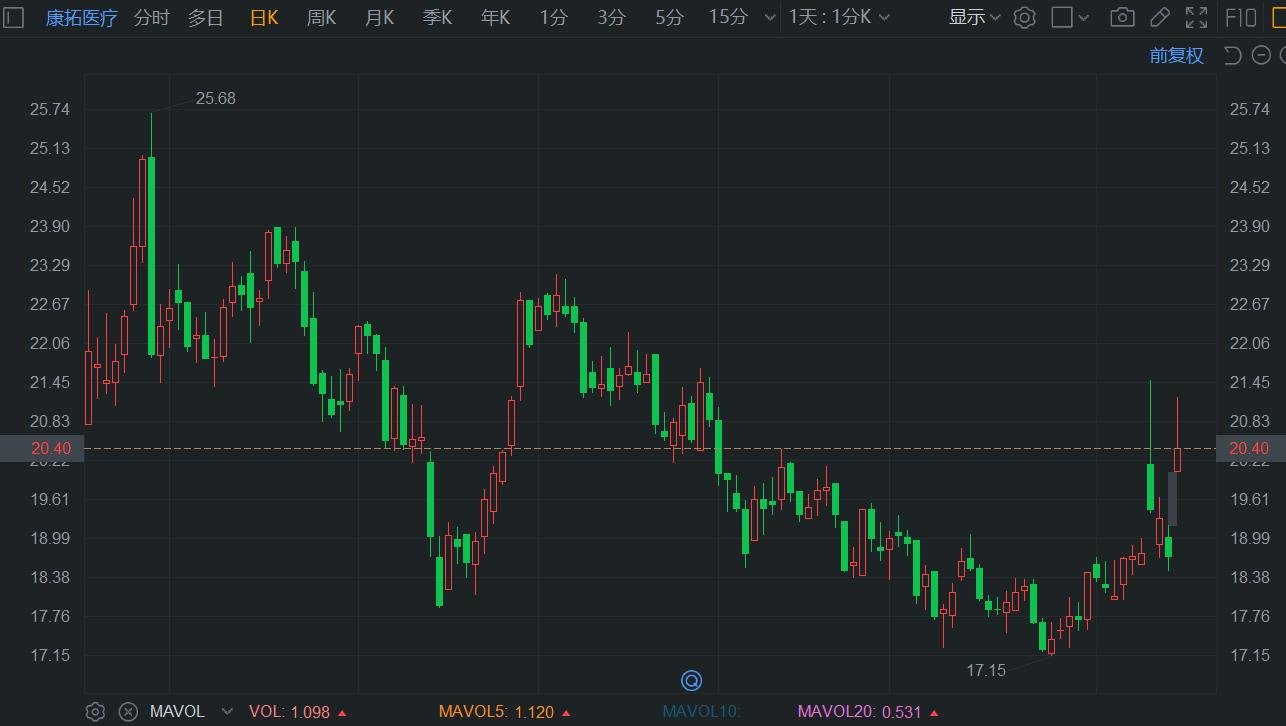Switch to 季K quarterly chart

(x=437, y=17)
